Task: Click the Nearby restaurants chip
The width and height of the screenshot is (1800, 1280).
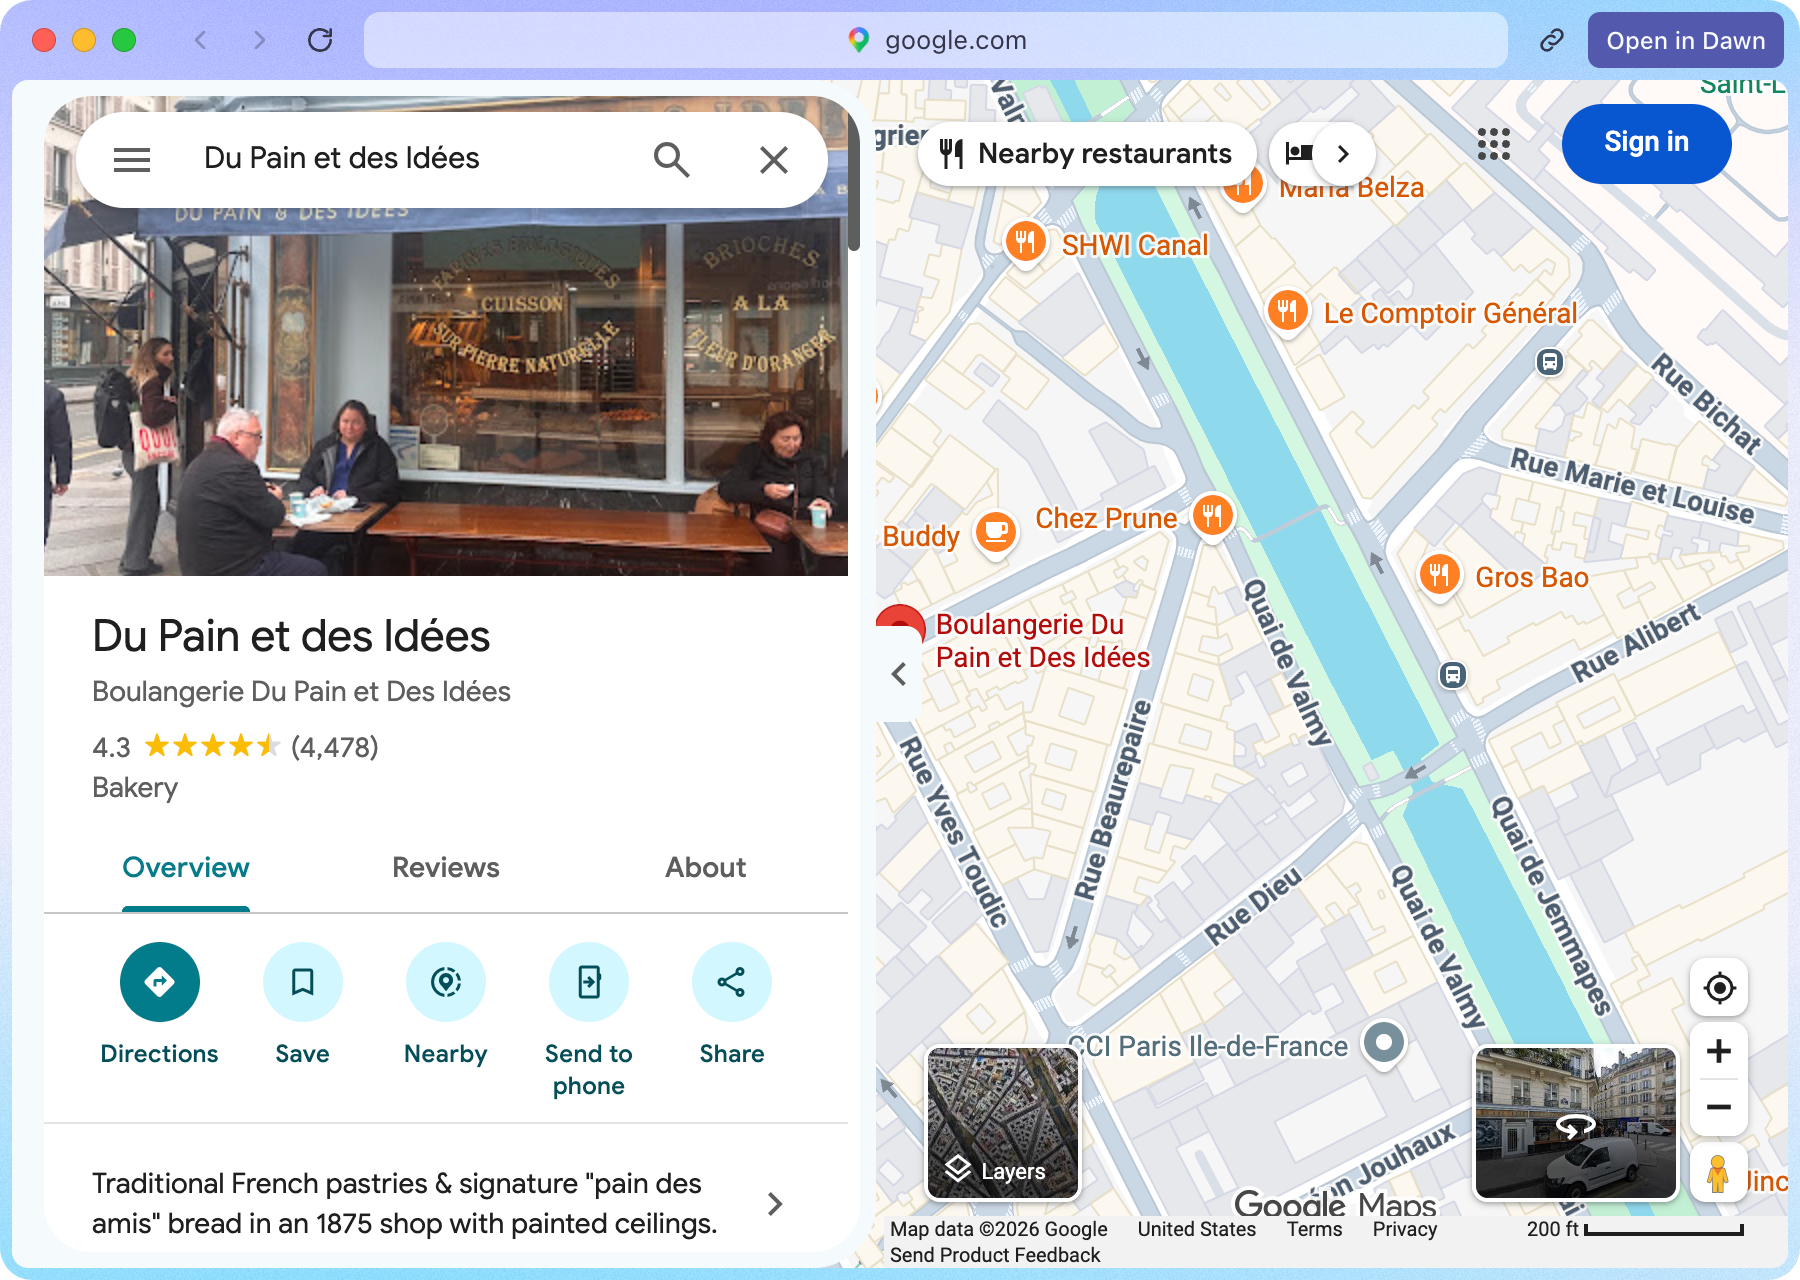Action: pyautogui.click(x=1086, y=154)
